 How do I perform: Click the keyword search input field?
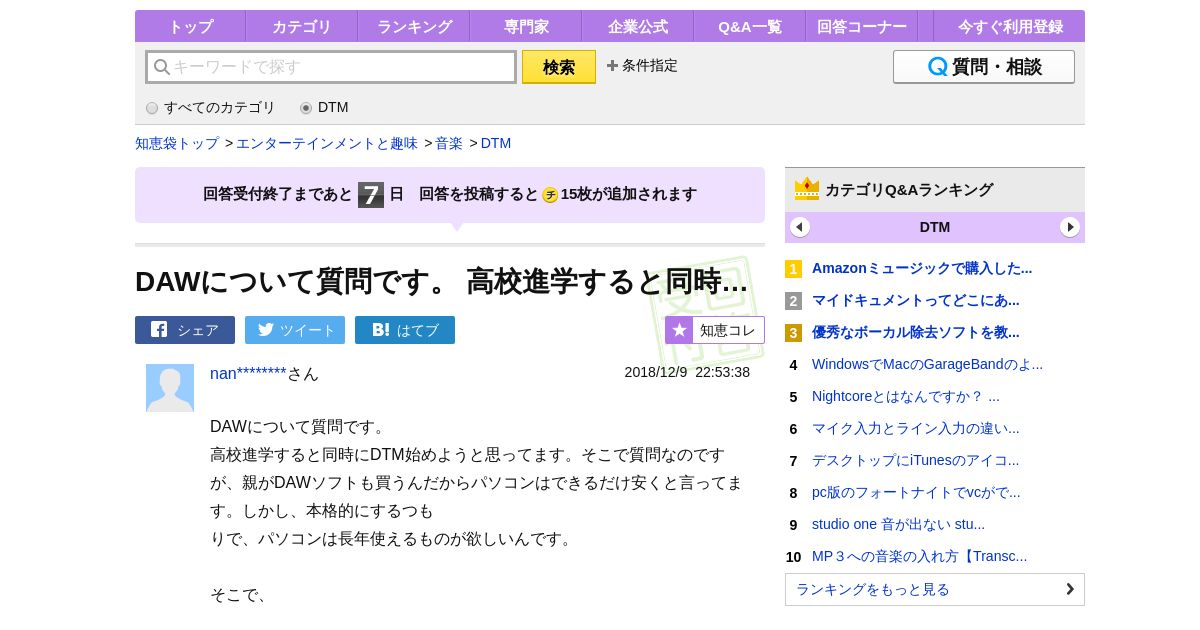click(331, 67)
